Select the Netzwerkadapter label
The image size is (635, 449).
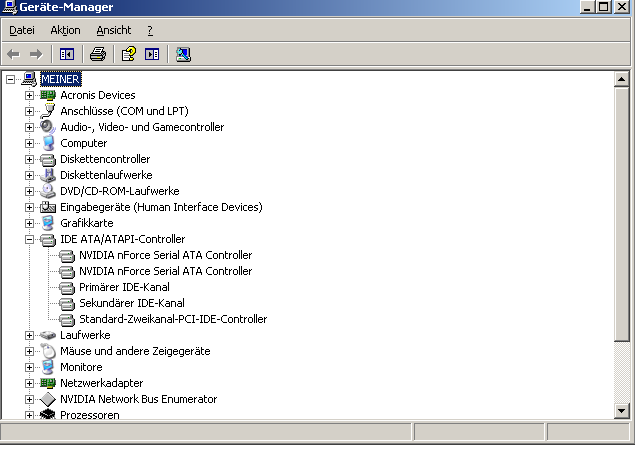pyautogui.click(x=101, y=383)
